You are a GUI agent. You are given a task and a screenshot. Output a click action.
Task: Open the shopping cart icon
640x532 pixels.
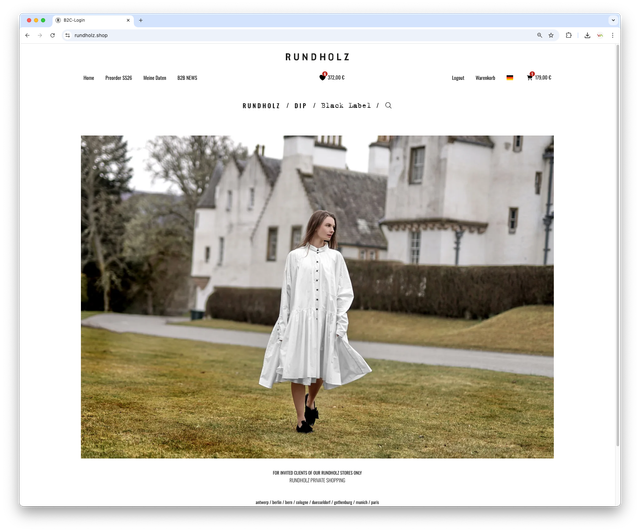click(x=530, y=77)
